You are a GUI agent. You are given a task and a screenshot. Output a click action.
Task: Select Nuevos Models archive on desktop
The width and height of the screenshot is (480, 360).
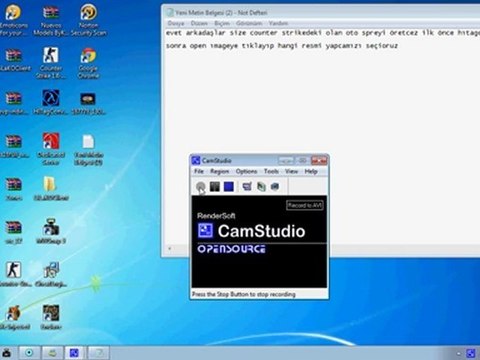click(x=51, y=20)
